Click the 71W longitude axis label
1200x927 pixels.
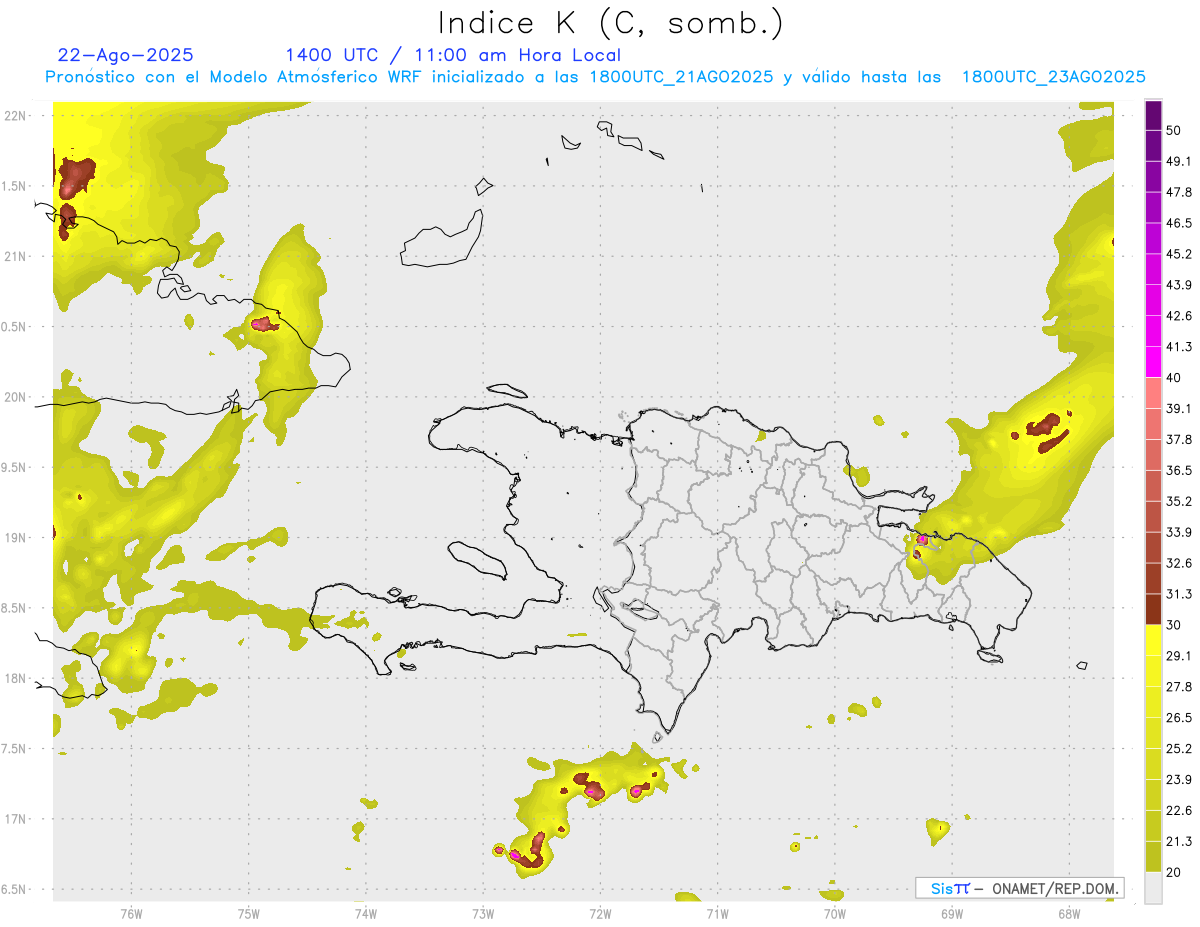[717, 913]
